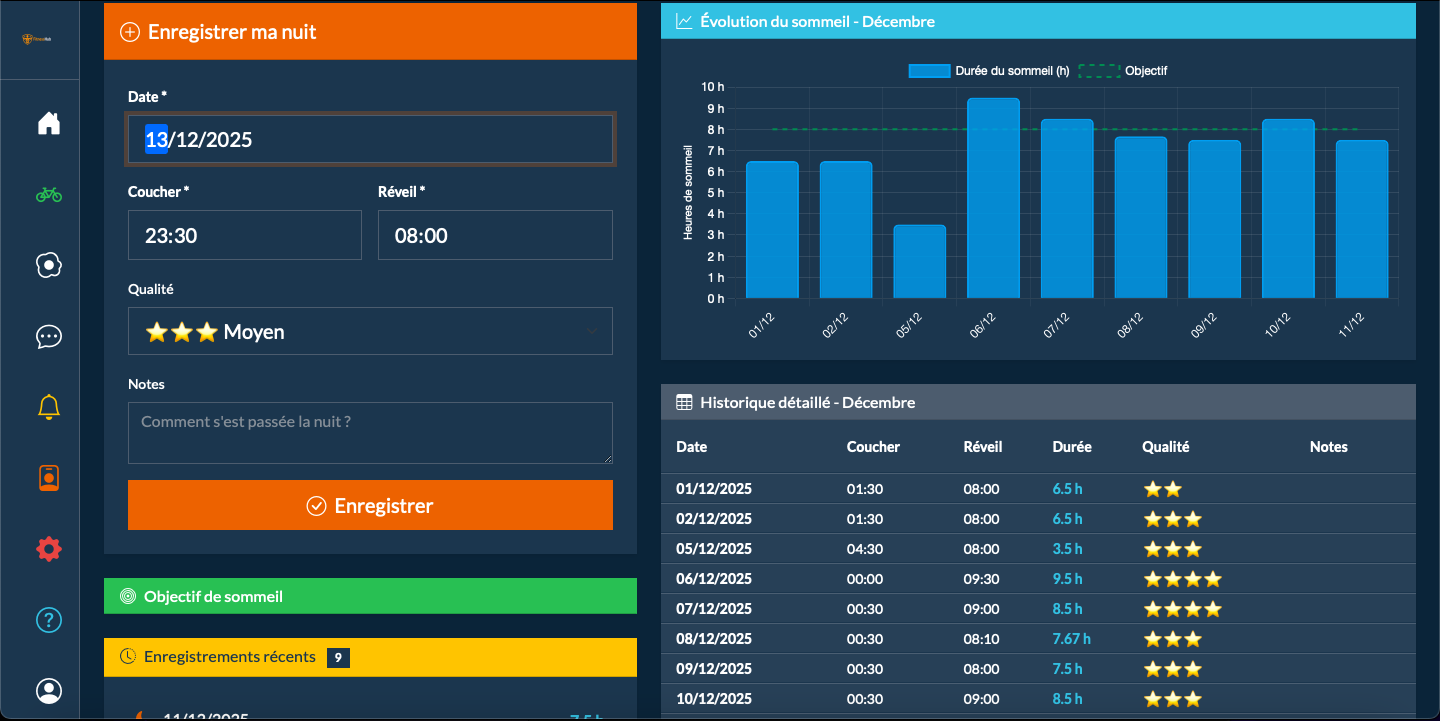Screen dimensions: 1440x721
Task: Click the home icon in sidebar
Action: coord(49,123)
